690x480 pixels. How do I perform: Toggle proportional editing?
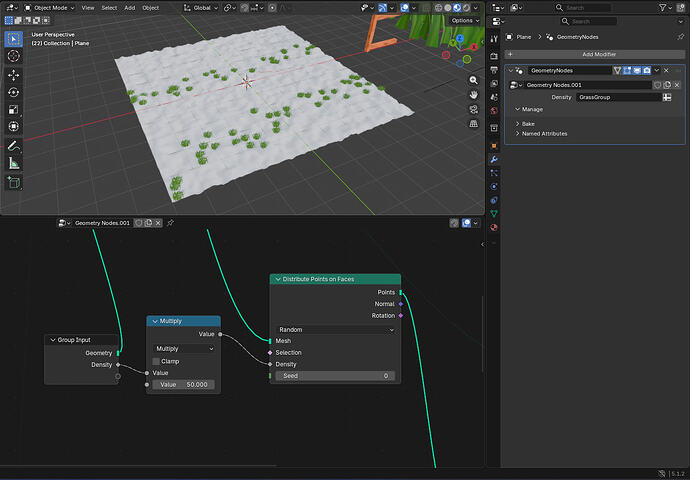tap(272, 8)
